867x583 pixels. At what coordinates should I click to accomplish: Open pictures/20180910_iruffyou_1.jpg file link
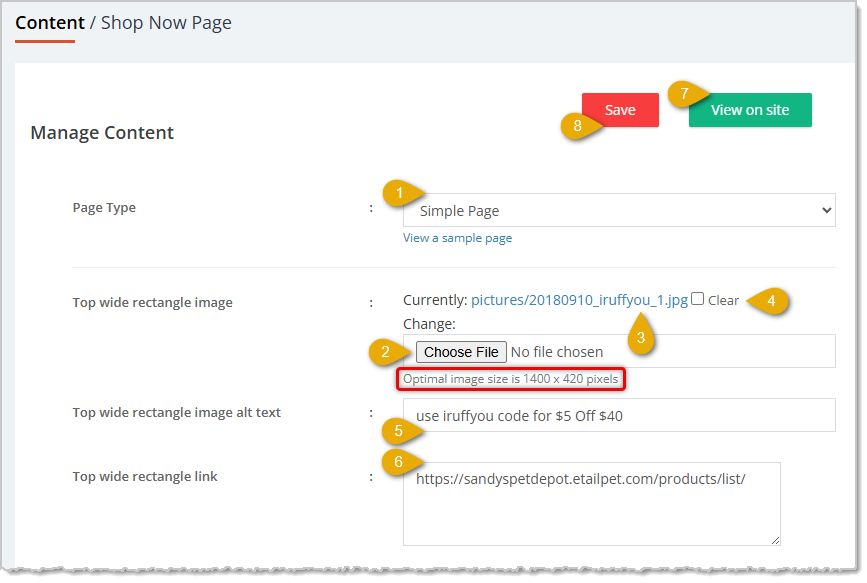(x=579, y=300)
